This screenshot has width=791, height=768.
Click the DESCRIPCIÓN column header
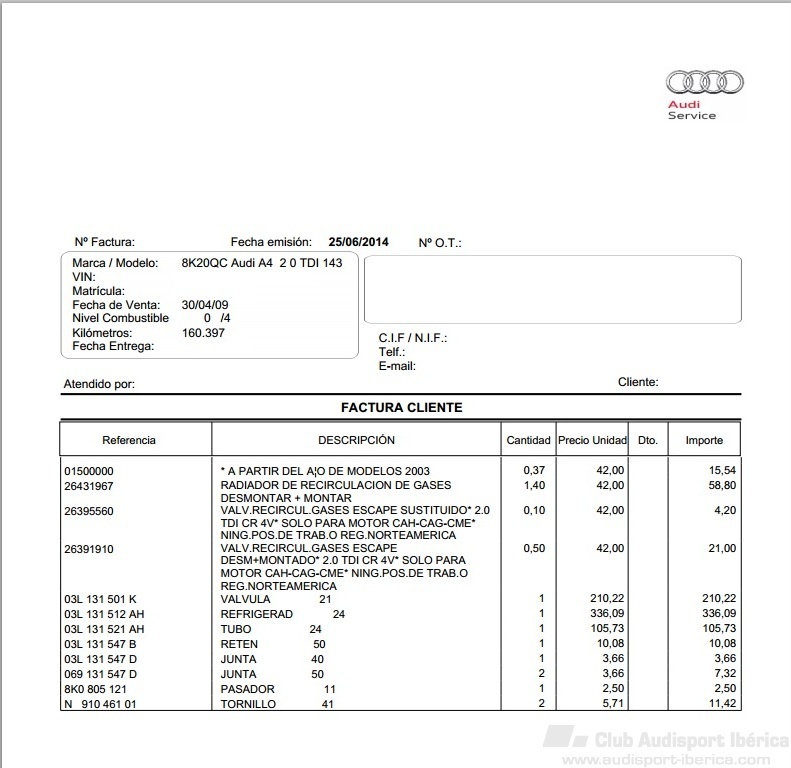point(356,440)
